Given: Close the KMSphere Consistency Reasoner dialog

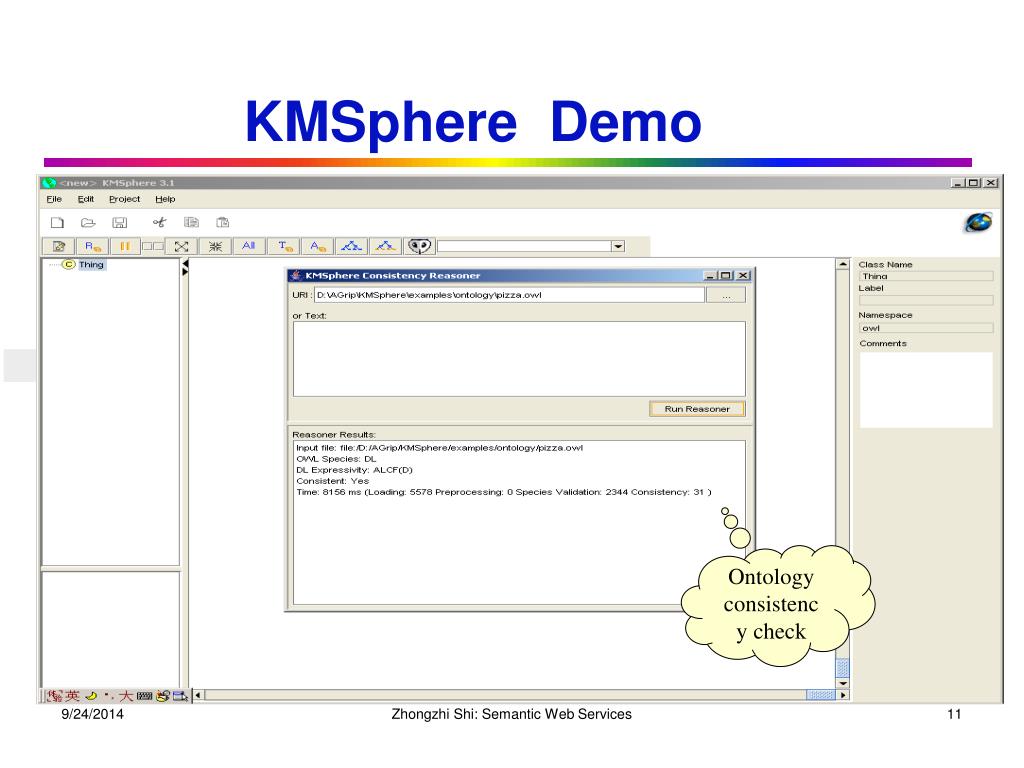Looking at the screenshot, I should (743, 276).
